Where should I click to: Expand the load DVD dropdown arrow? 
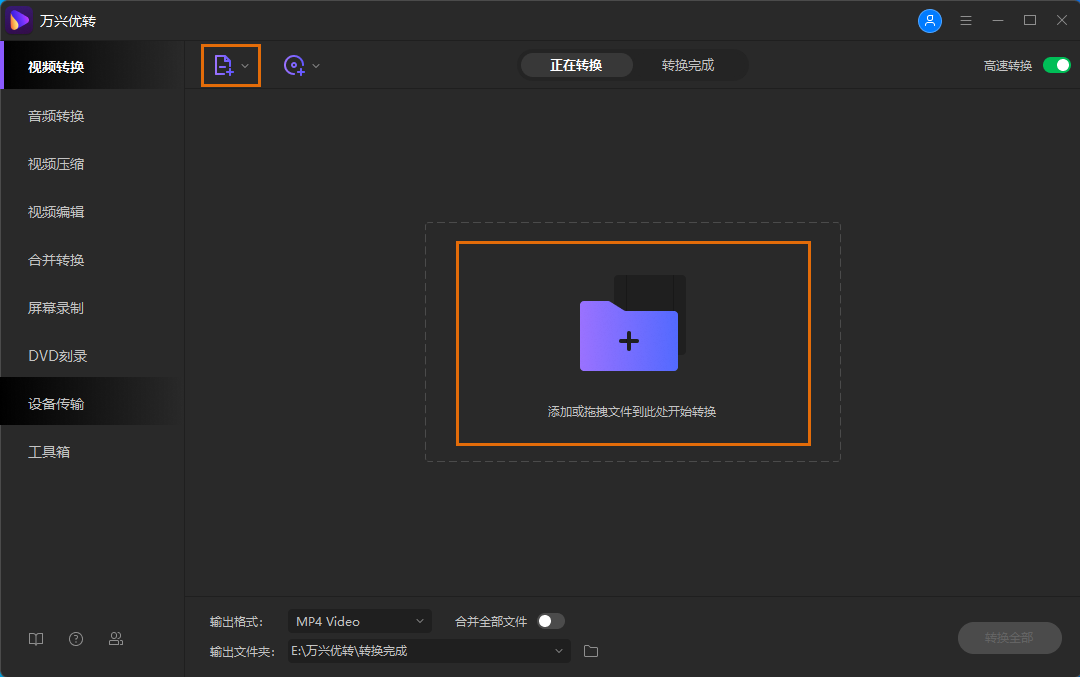pos(316,66)
